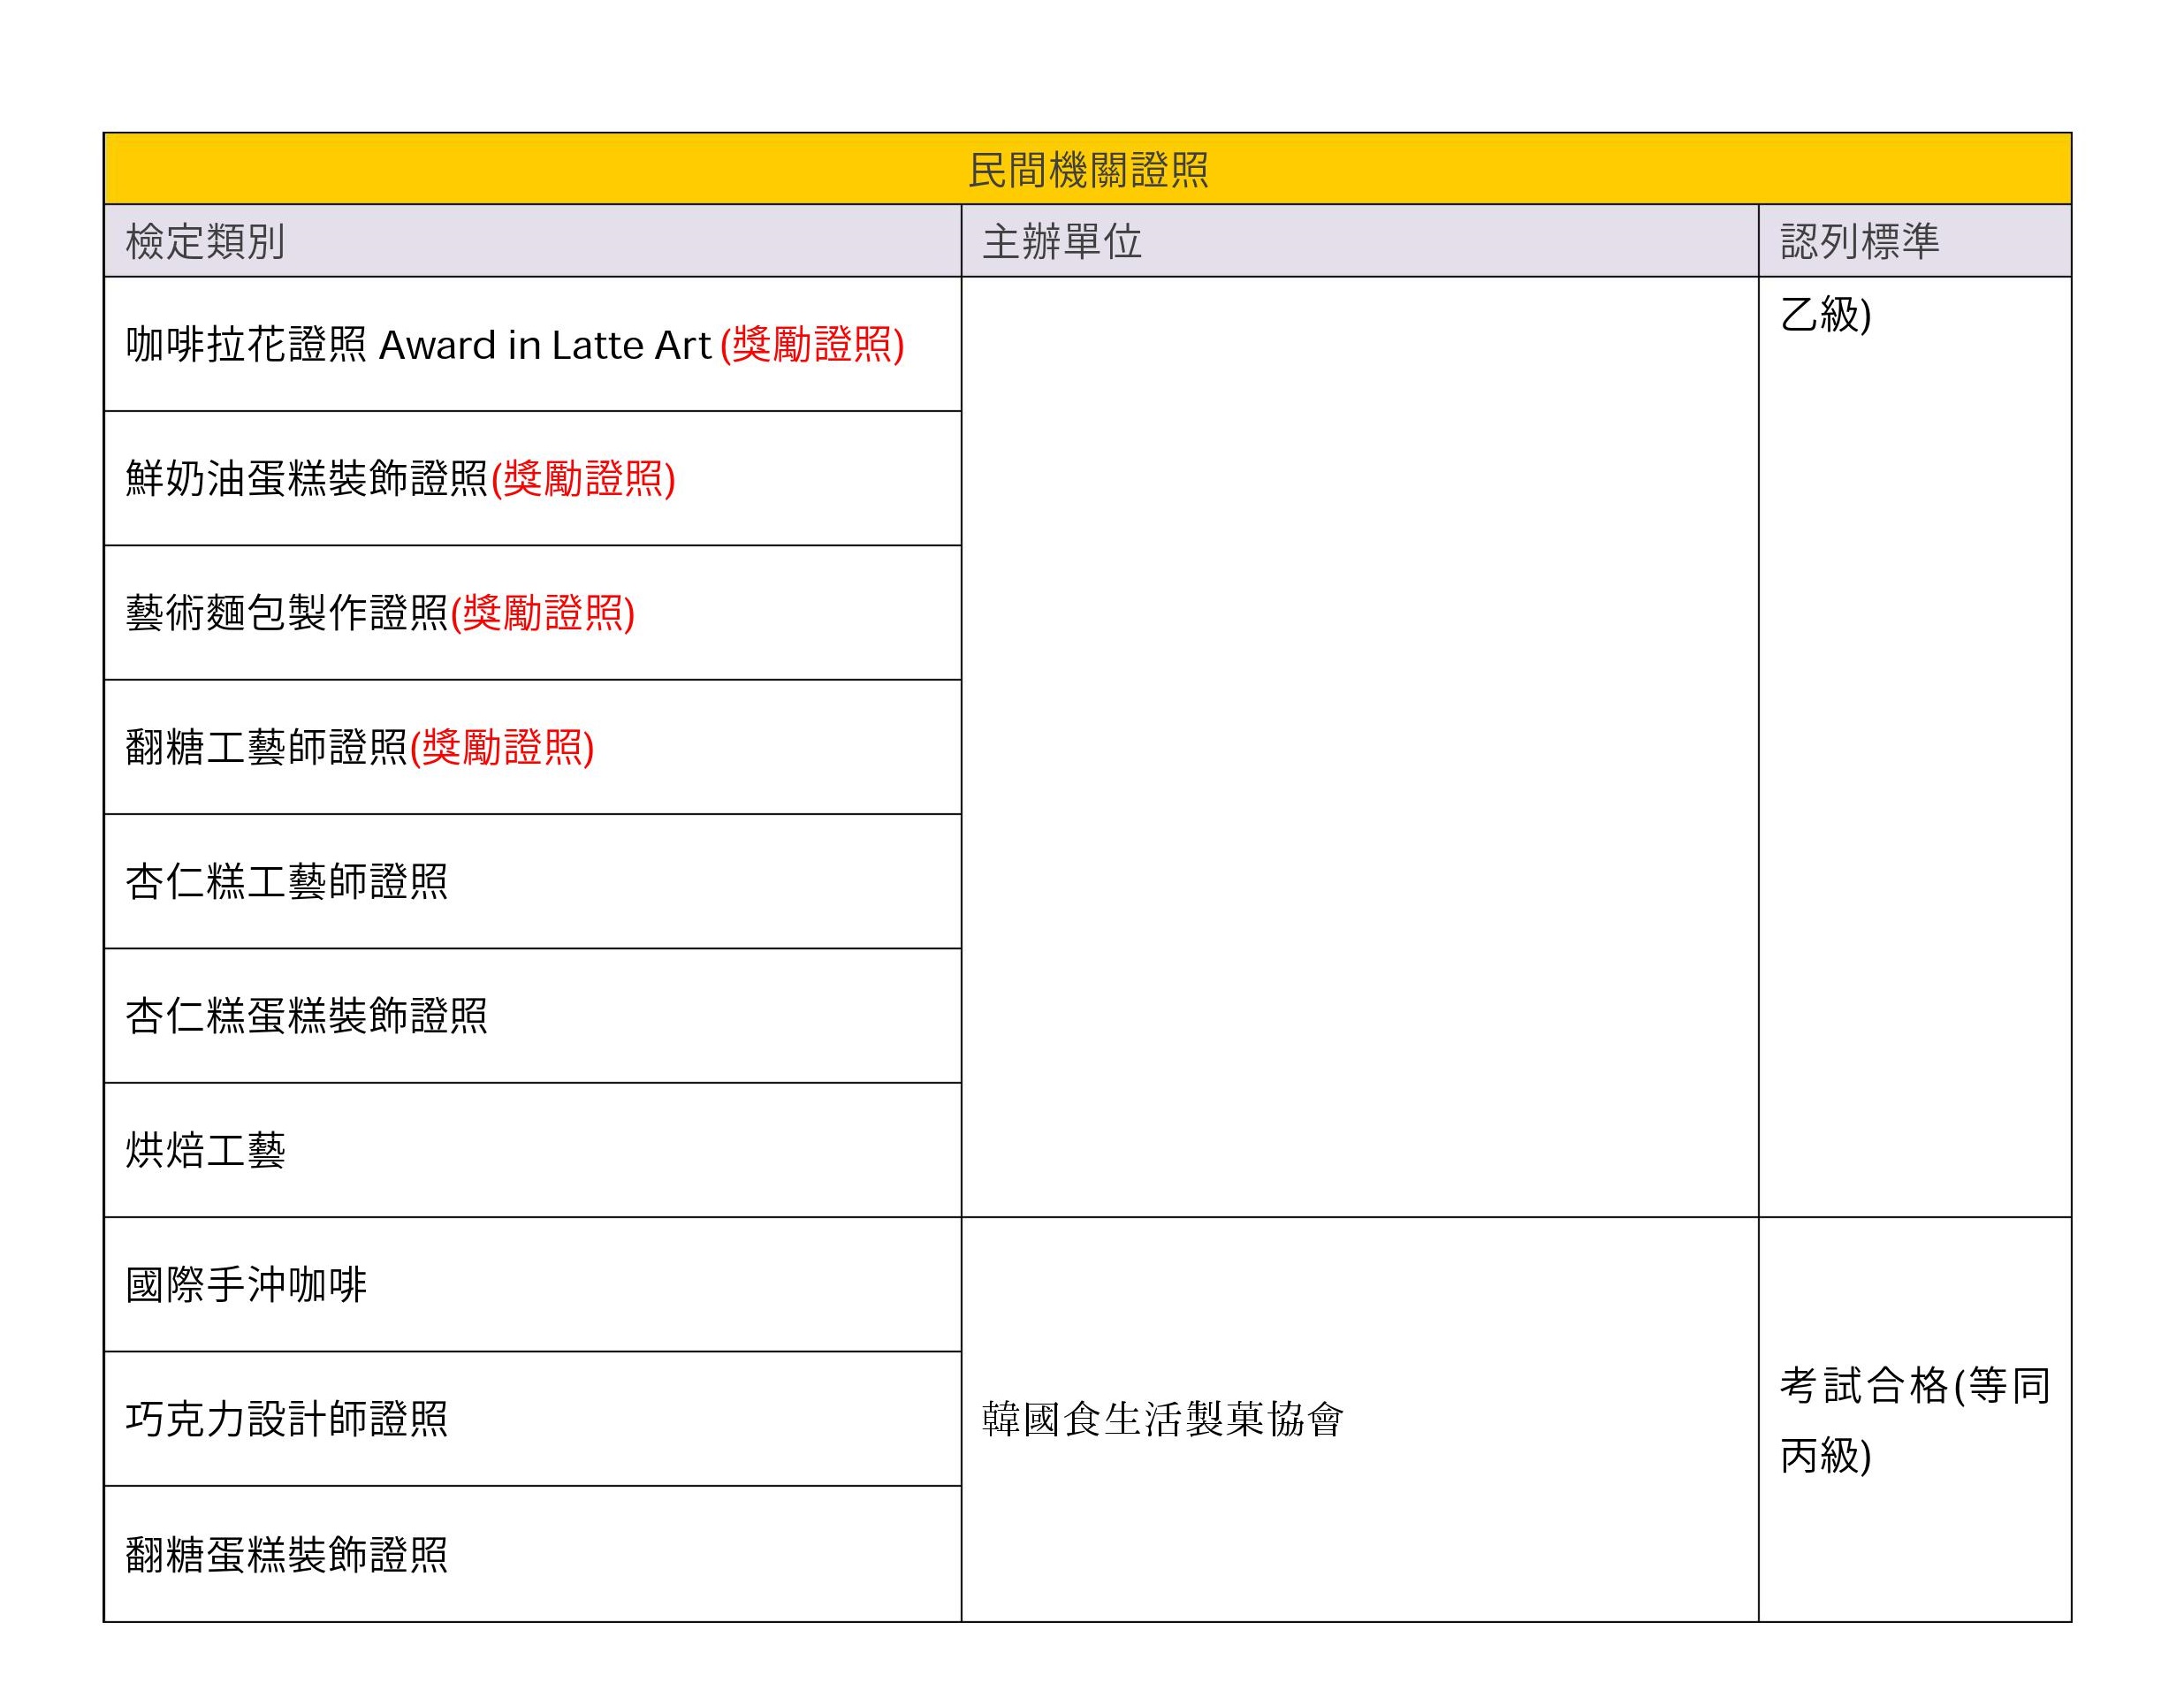Click the 韓國食生活製菓協會 organizer cell
Image resolution: width=2184 pixels, height=1698 pixels.
pyautogui.click(x=1162, y=1419)
